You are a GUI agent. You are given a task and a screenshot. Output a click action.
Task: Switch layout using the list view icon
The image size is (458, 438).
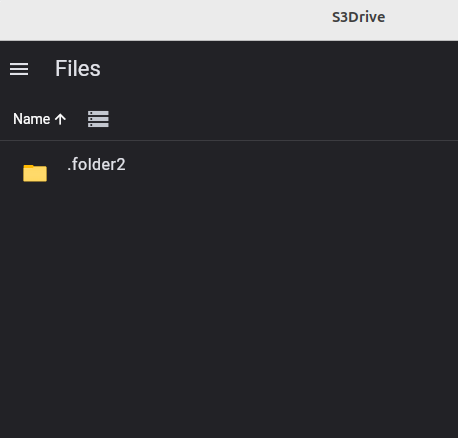tap(98, 119)
